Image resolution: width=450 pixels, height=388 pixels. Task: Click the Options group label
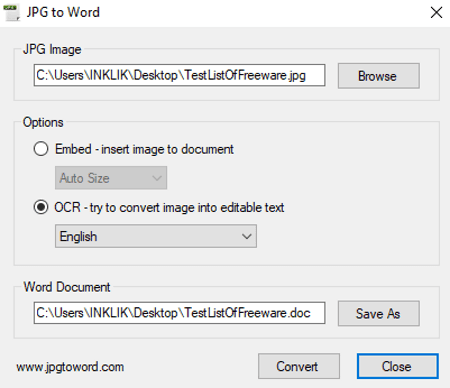(x=43, y=122)
